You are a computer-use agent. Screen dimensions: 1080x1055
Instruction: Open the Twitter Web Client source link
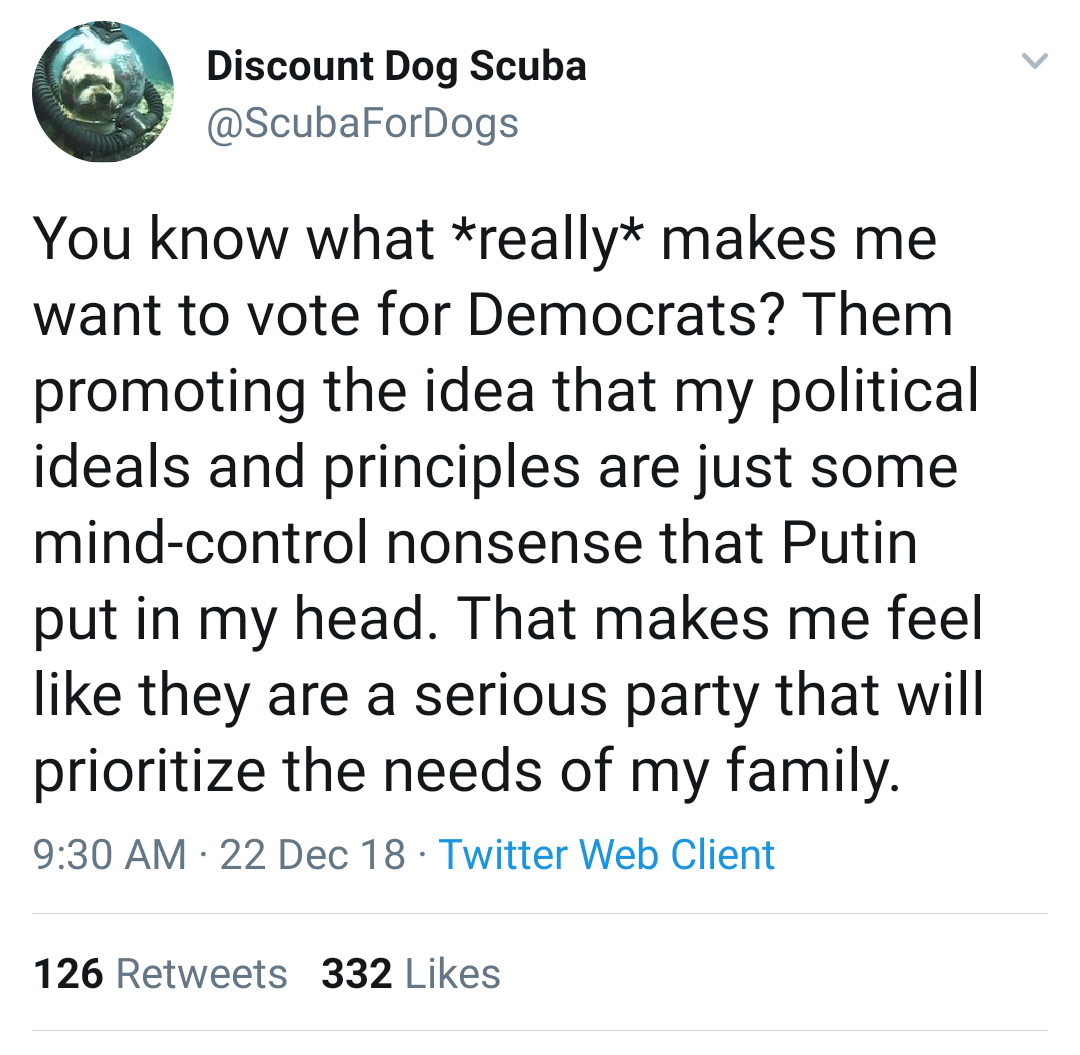coord(607,855)
